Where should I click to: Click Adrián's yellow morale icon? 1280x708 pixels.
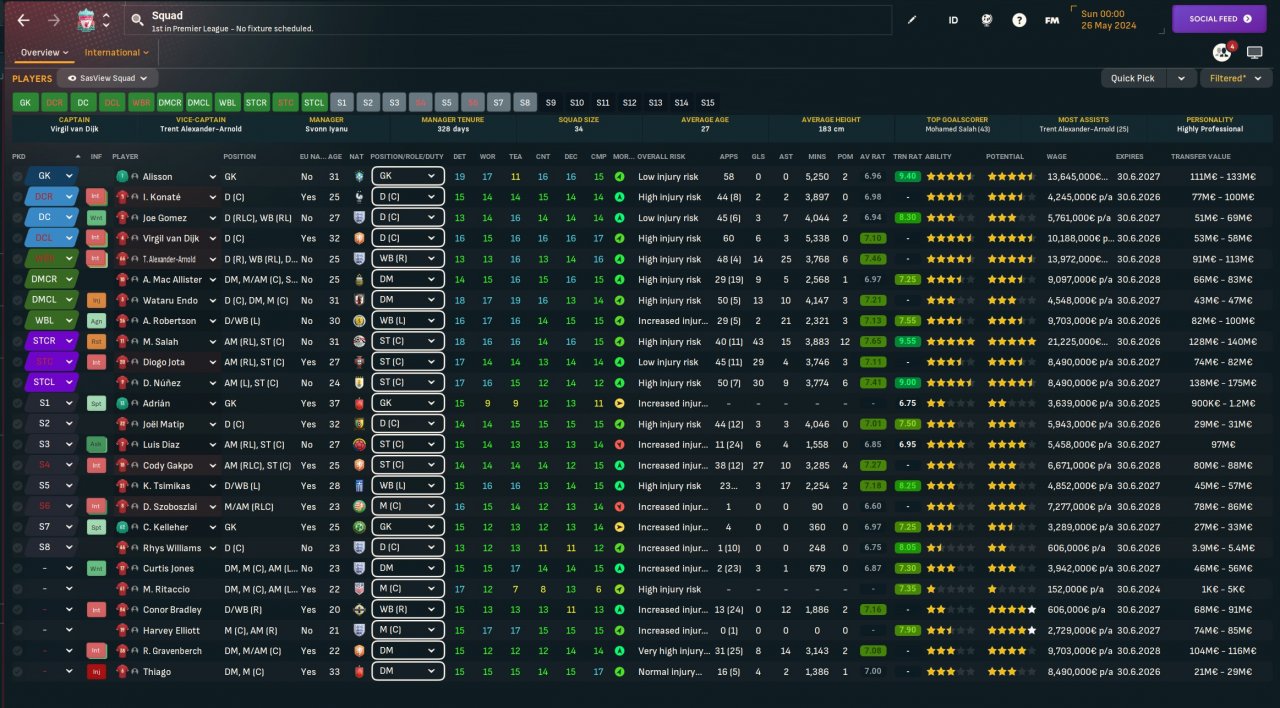pyautogui.click(x=620, y=403)
